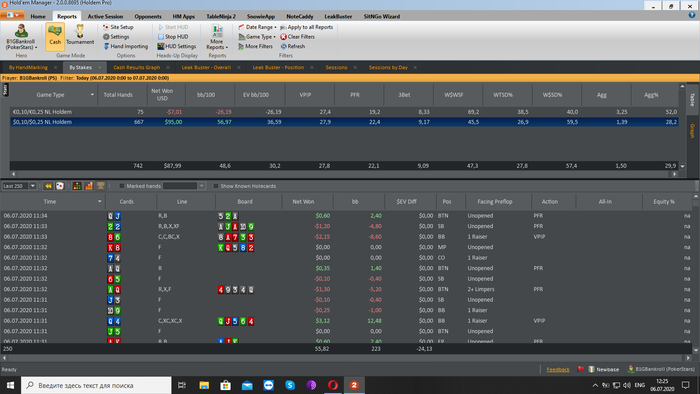The image size is (700, 394).
Task: Sort hands by Equity % column
Action: 664,202
